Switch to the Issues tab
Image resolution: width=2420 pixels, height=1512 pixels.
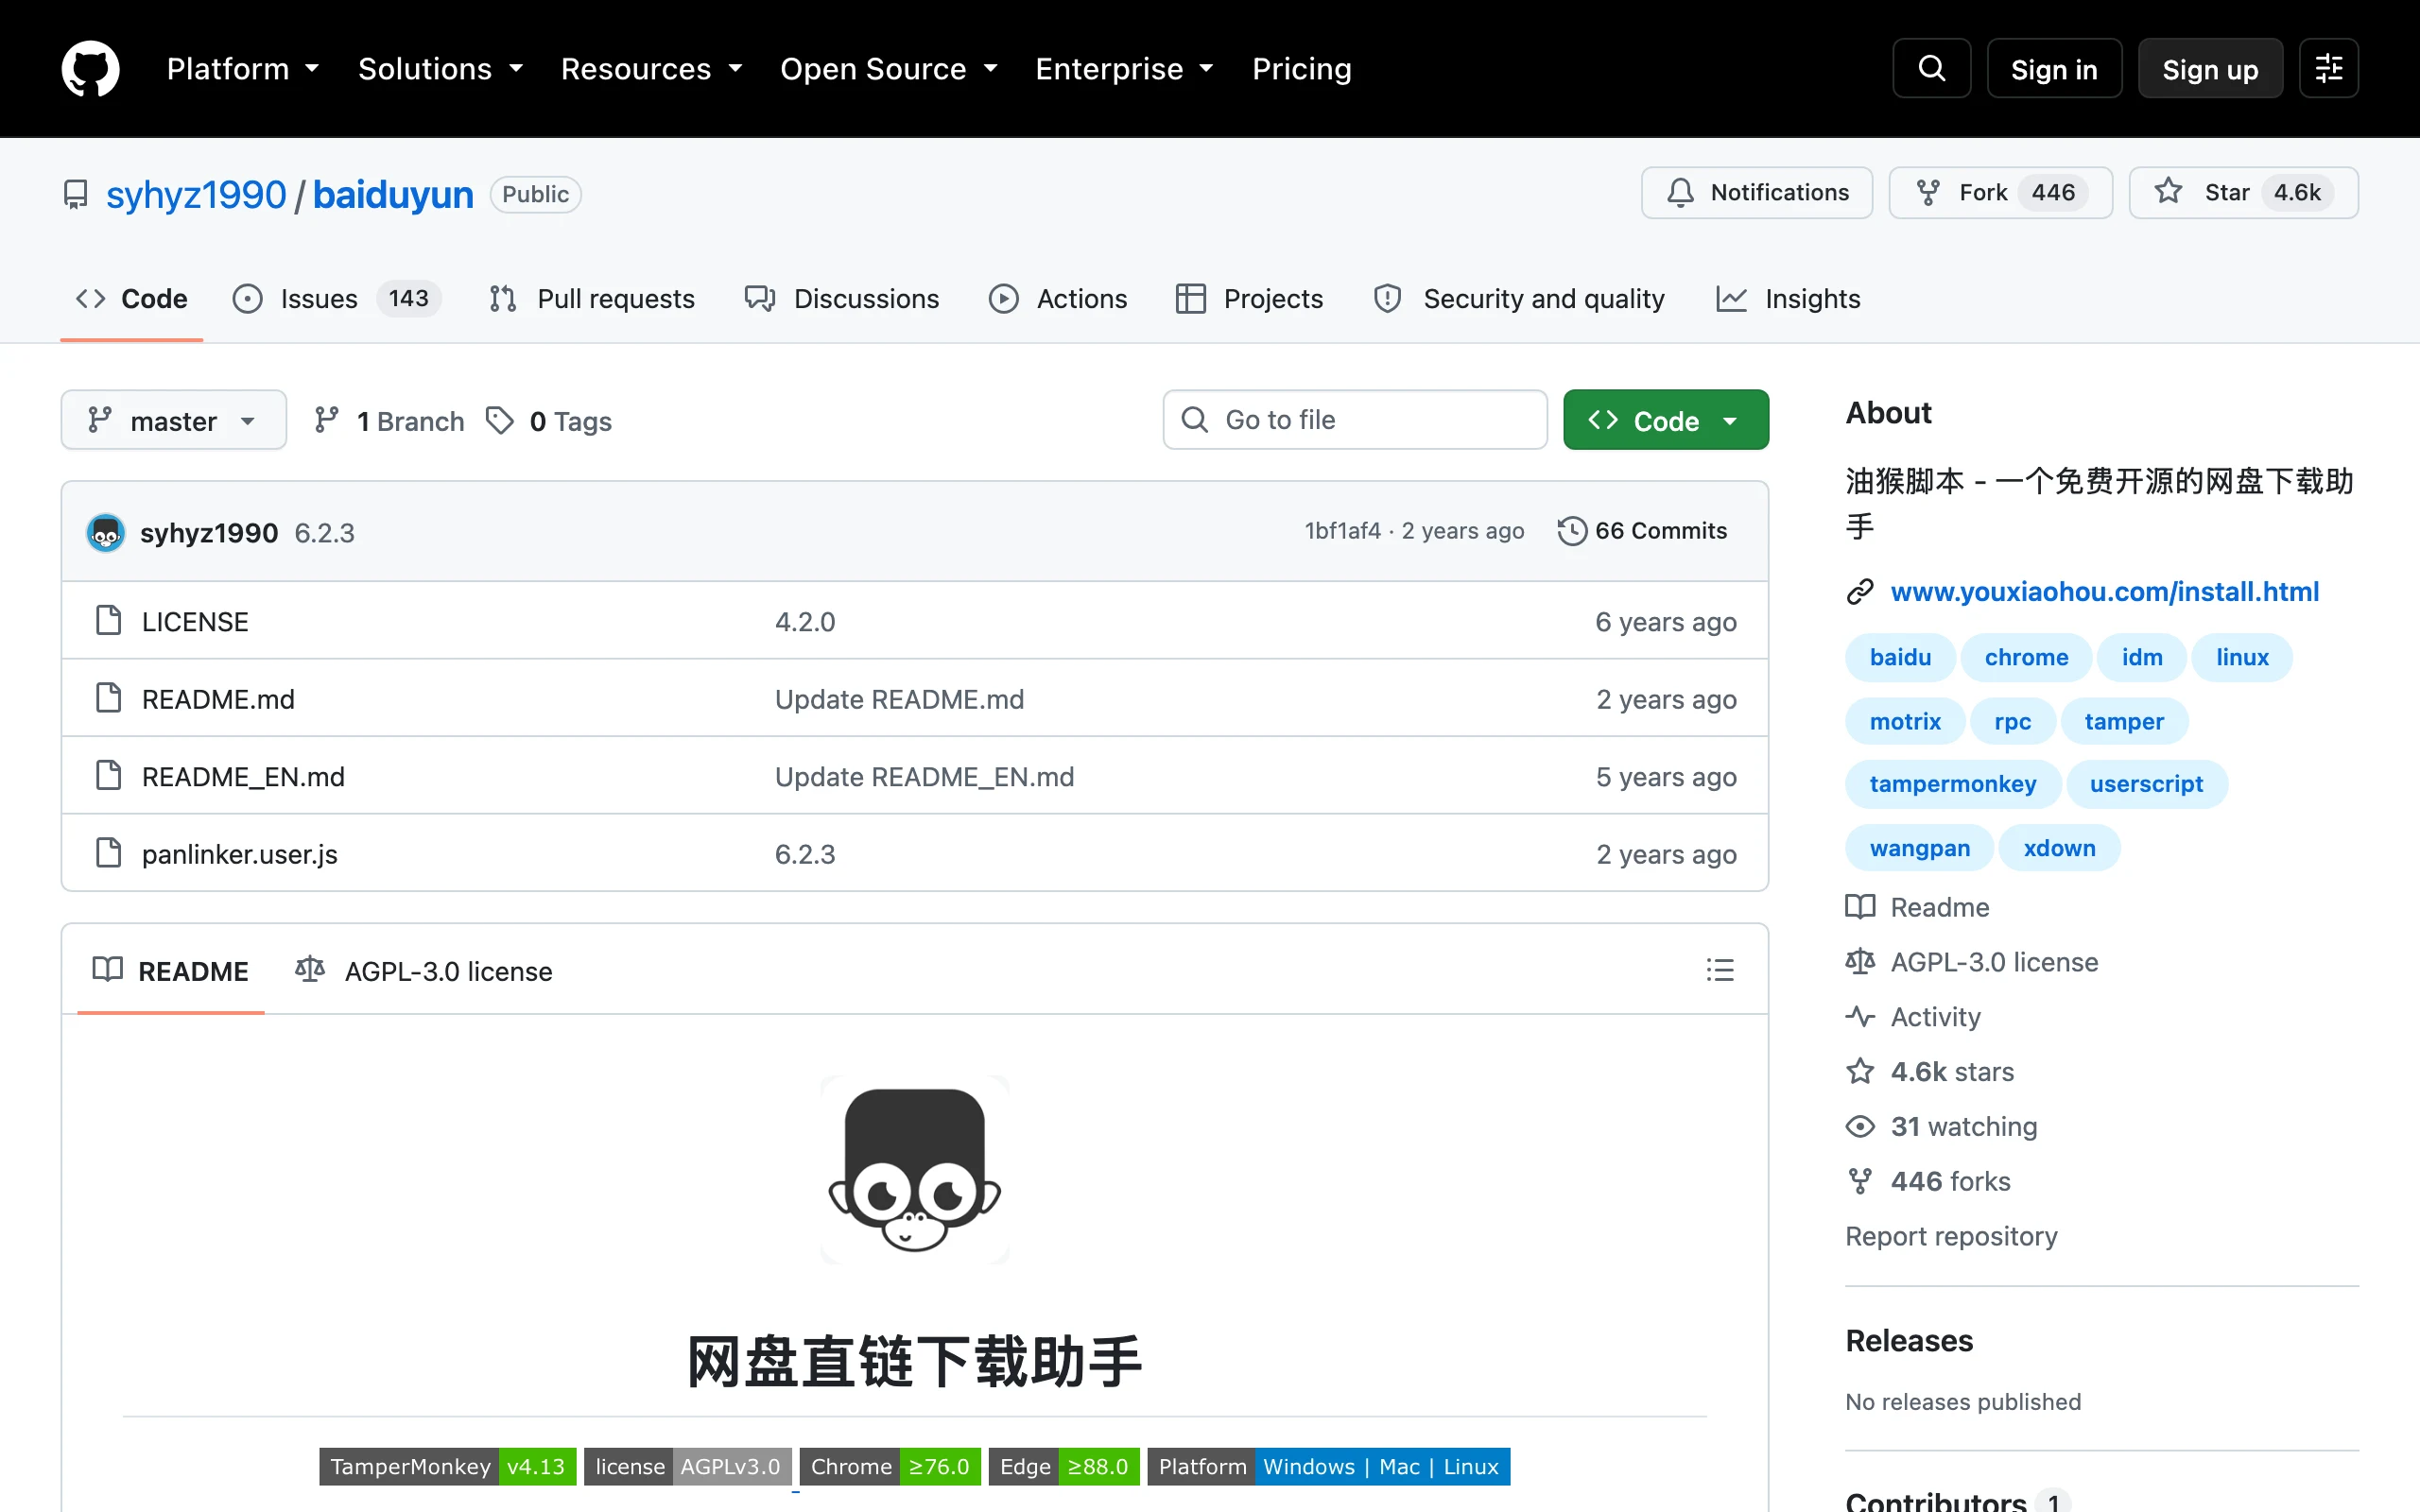[x=335, y=299]
